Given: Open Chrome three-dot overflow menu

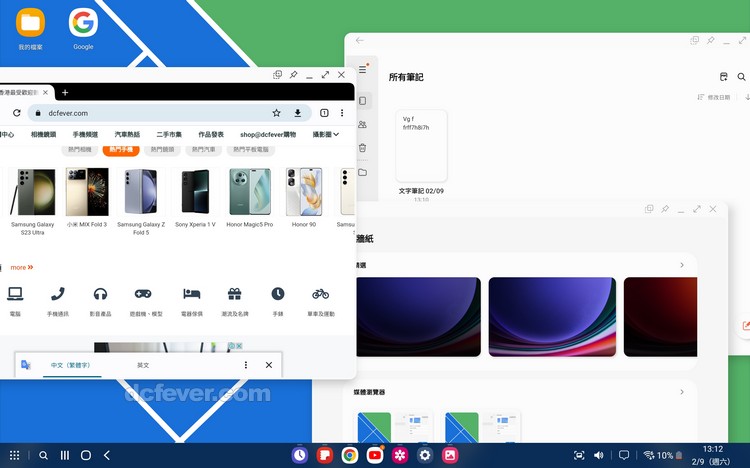Looking at the screenshot, I should pyautogui.click(x=342, y=113).
